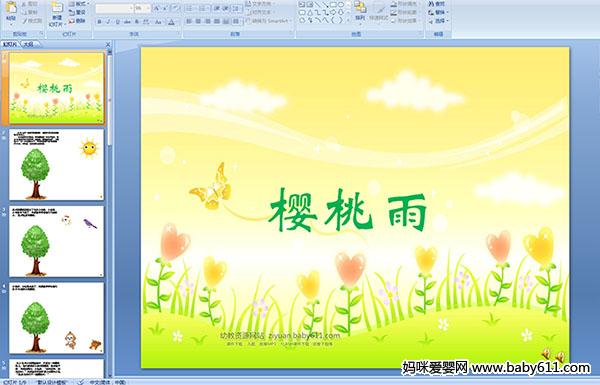Toggle Underline formatting button
Screen dimensions: 600x385
pos(117,22)
